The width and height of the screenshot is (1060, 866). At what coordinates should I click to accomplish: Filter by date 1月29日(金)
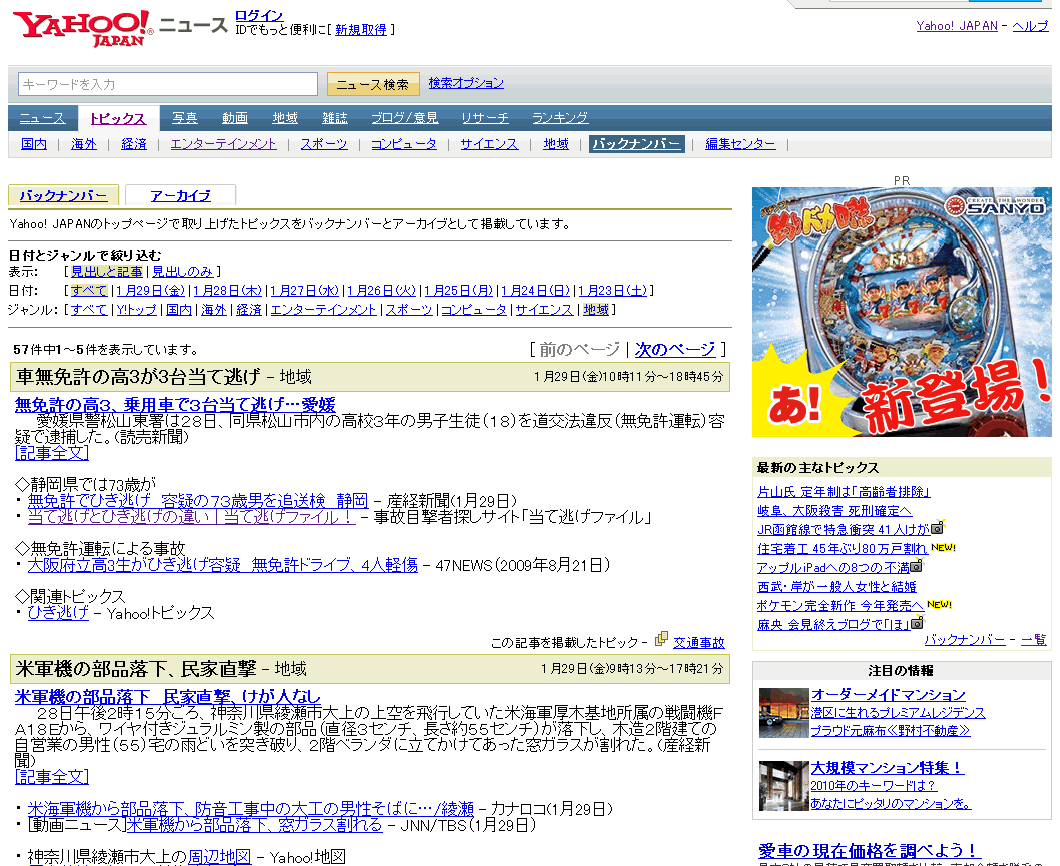150,291
